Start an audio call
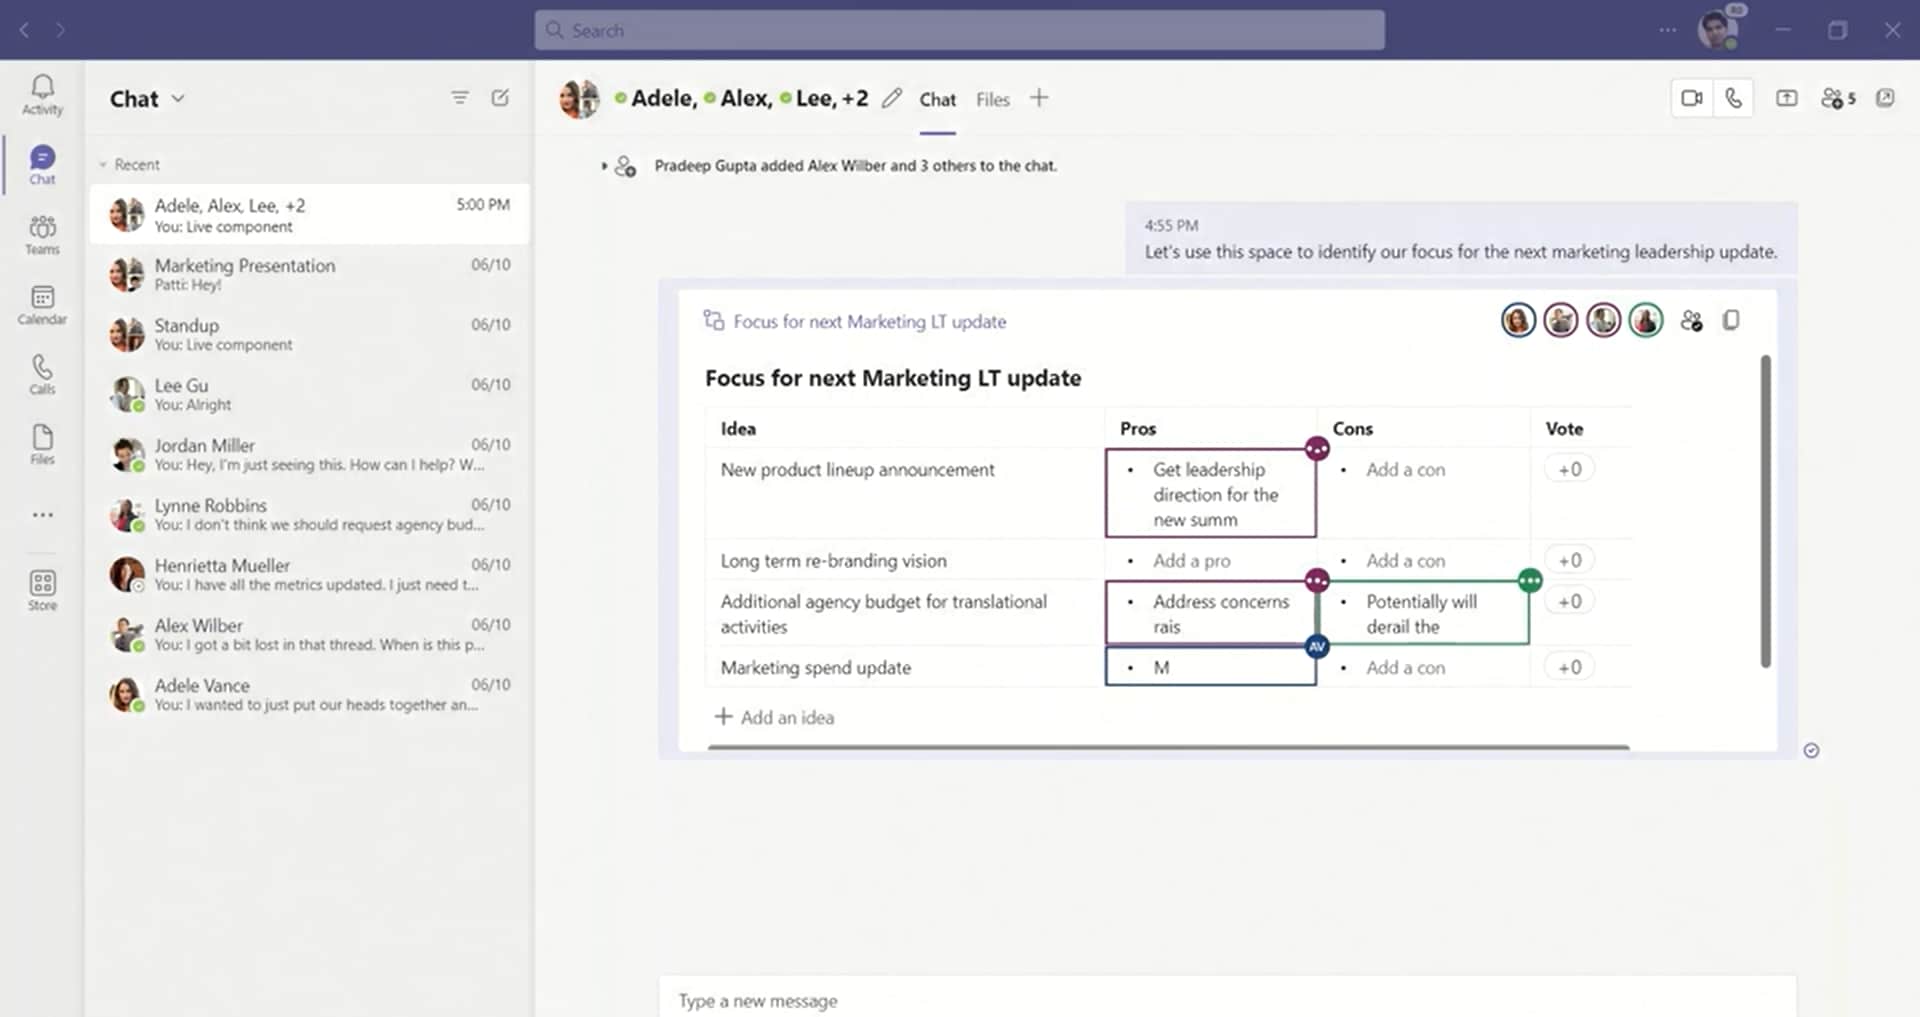This screenshot has height=1017, width=1920. (x=1733, y=98)
